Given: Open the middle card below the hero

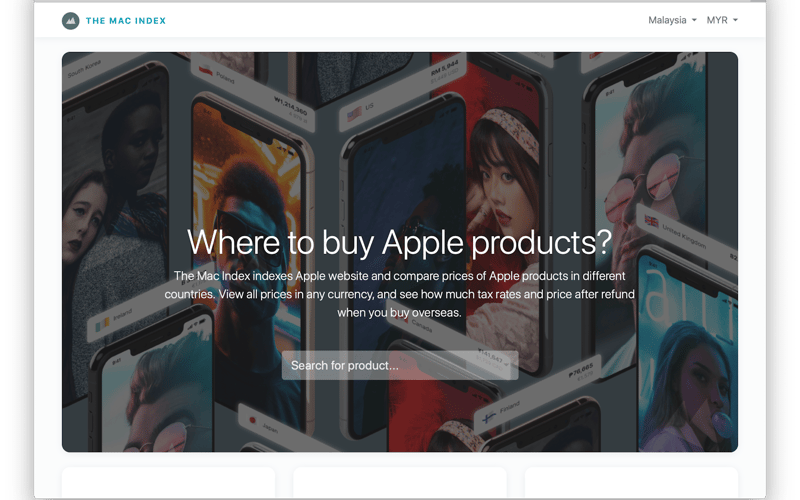Looking at the screenshot, I should [400, 482].
